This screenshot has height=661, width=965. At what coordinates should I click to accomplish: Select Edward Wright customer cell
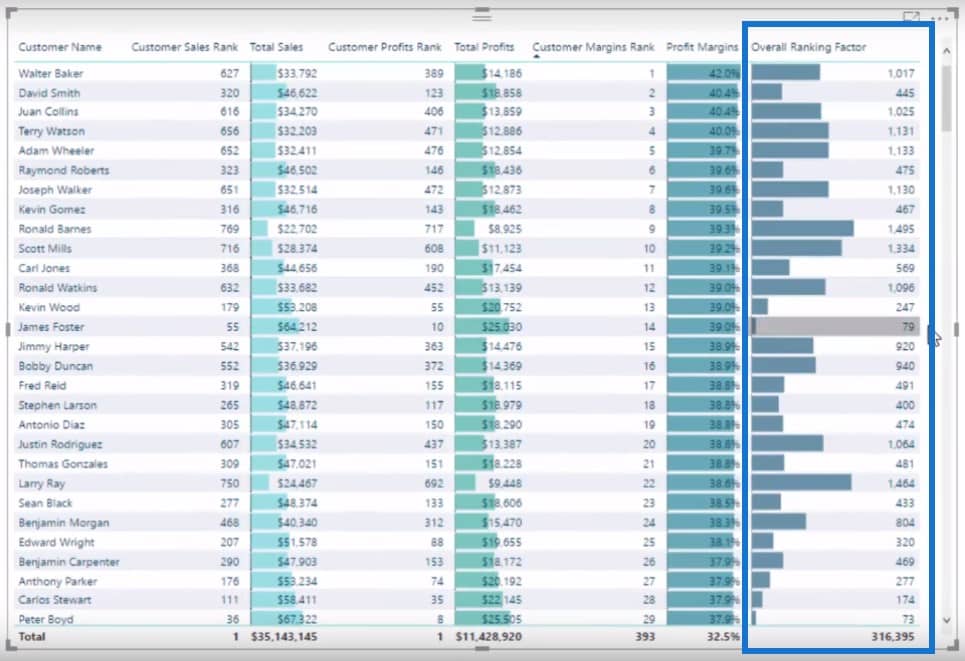(56, 542)
